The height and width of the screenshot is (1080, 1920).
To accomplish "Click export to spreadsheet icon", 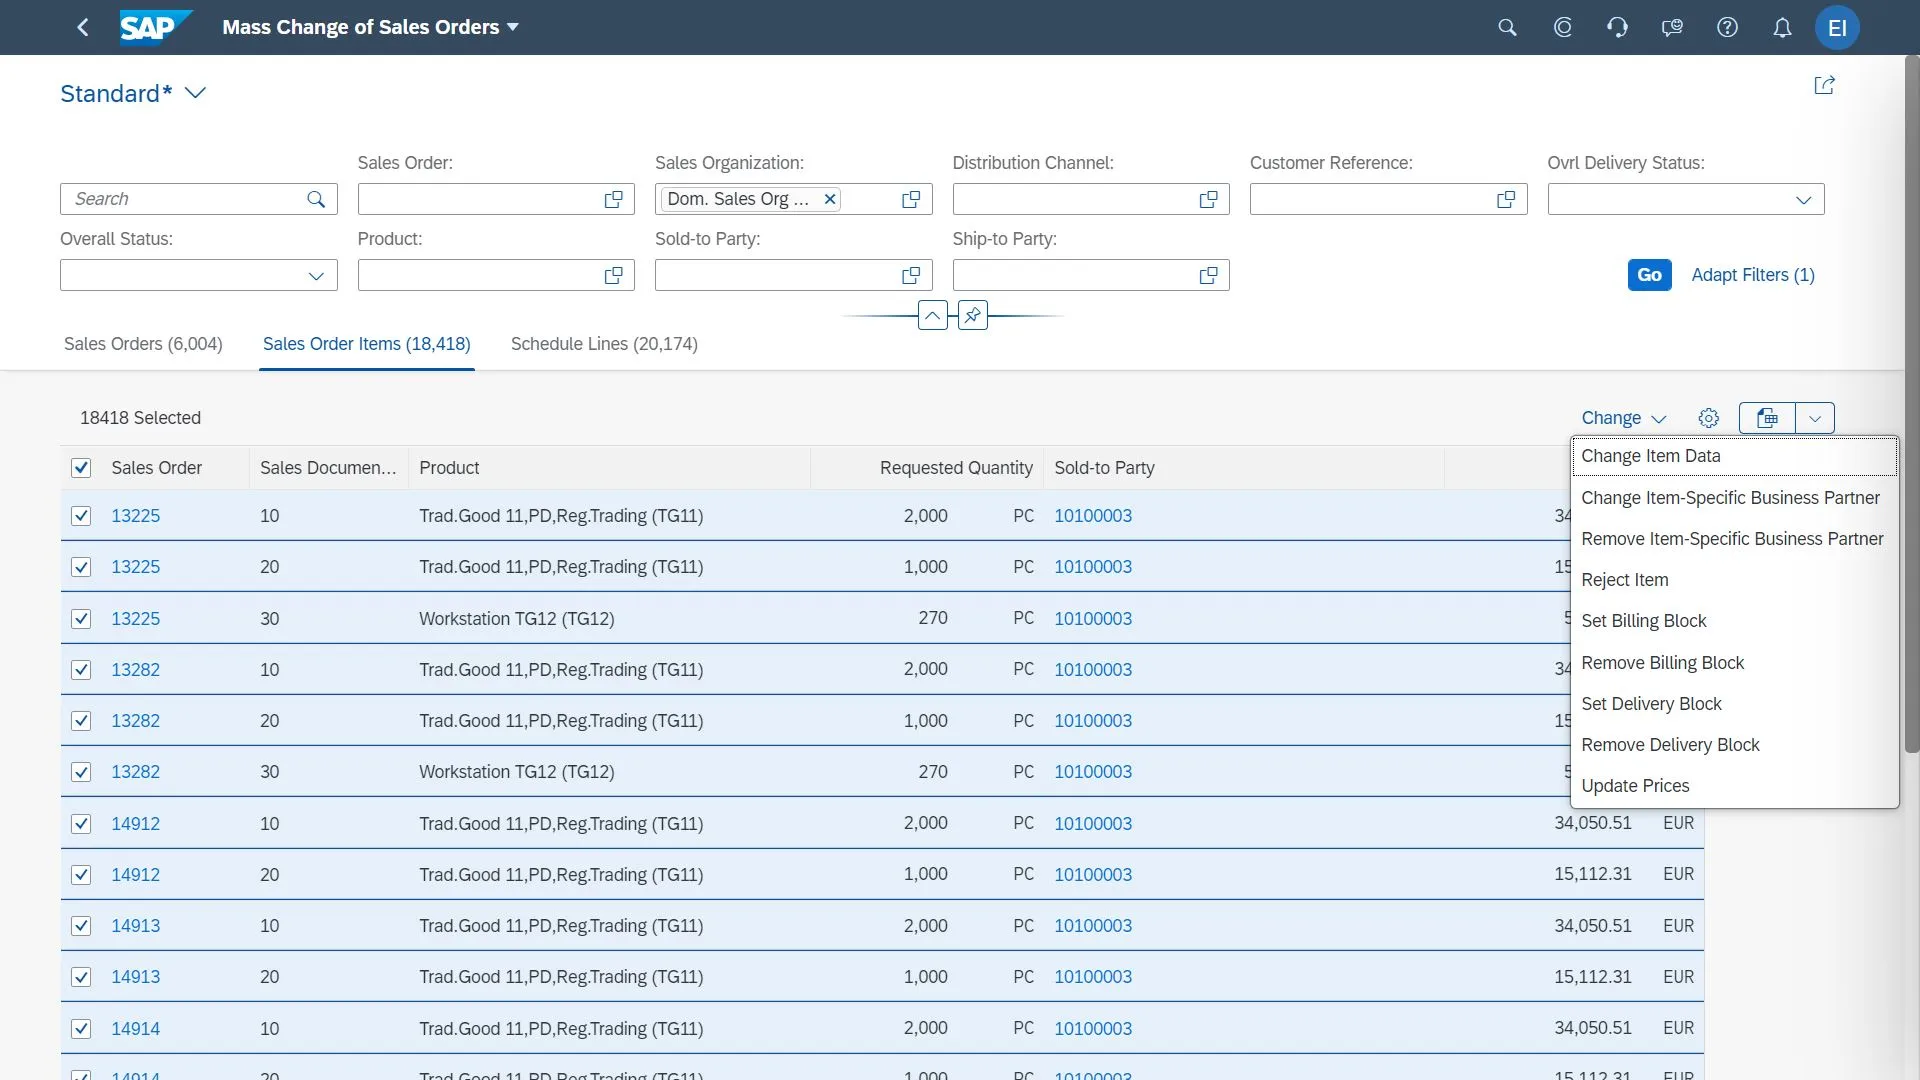I will tap(1767, 418).
